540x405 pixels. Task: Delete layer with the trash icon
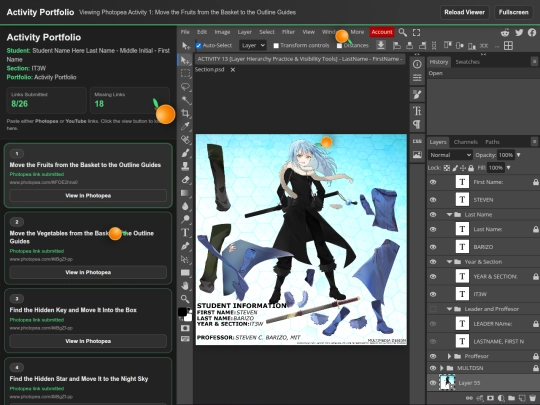tap(532, 398)
